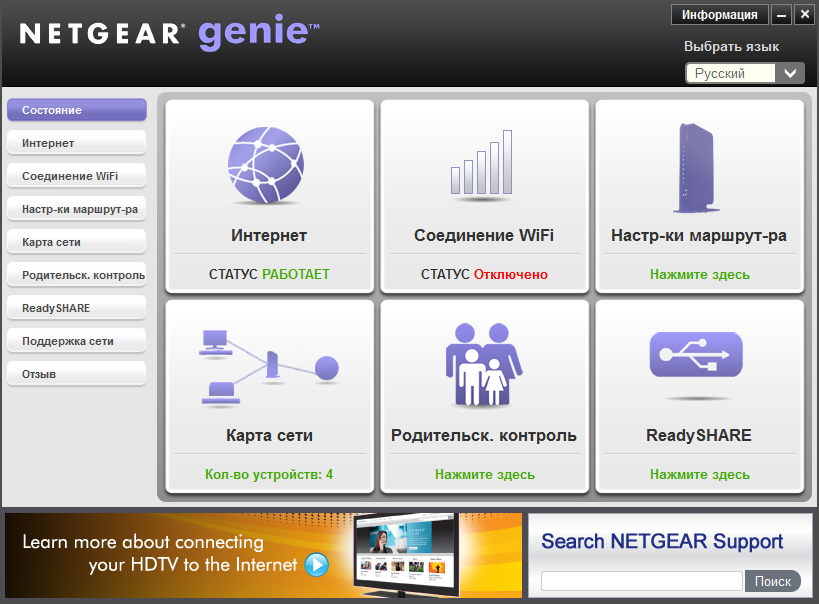
Task: Click the Search NETGEAR Support heading
Action: pos(662,541)
